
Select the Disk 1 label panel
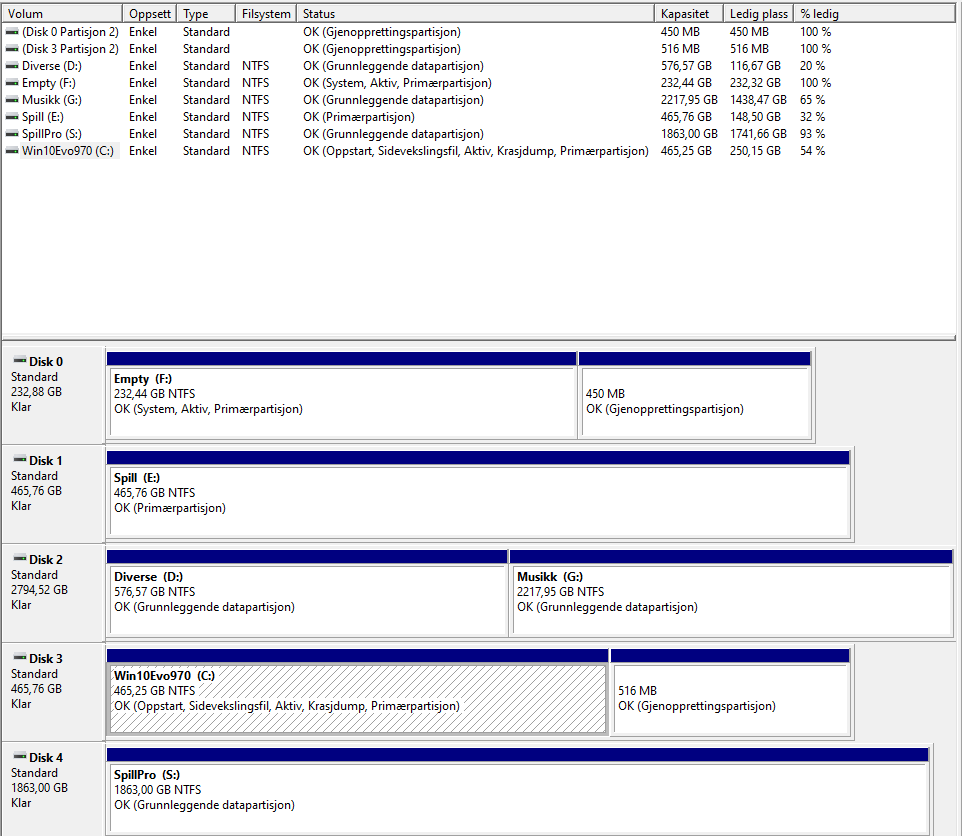[53, 494]
